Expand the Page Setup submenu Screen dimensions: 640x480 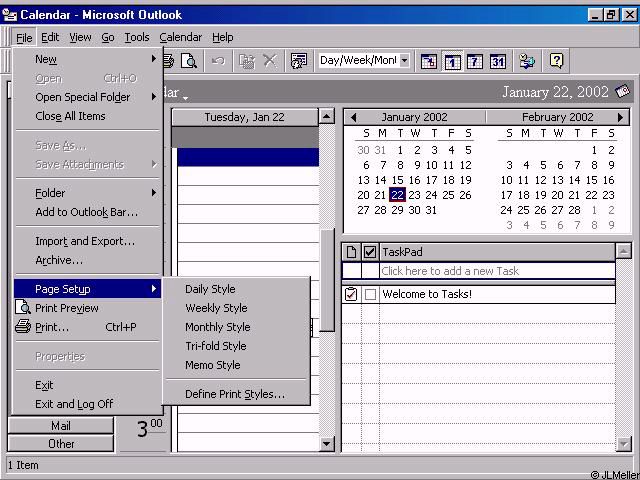click(x=87, y=289)
